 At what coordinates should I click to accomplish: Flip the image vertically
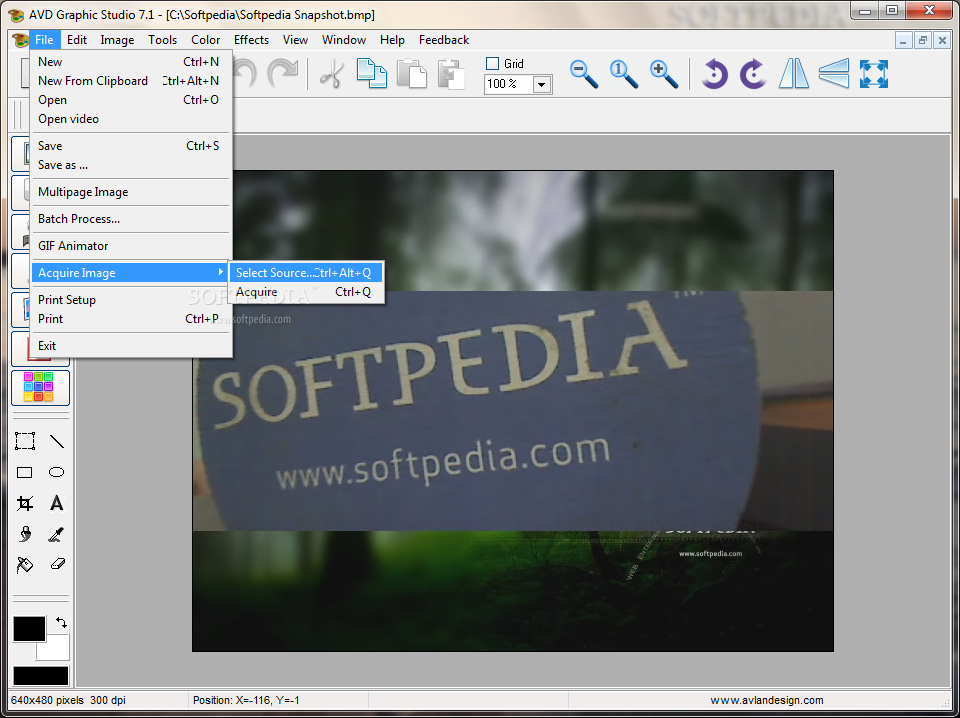(833, 74)
